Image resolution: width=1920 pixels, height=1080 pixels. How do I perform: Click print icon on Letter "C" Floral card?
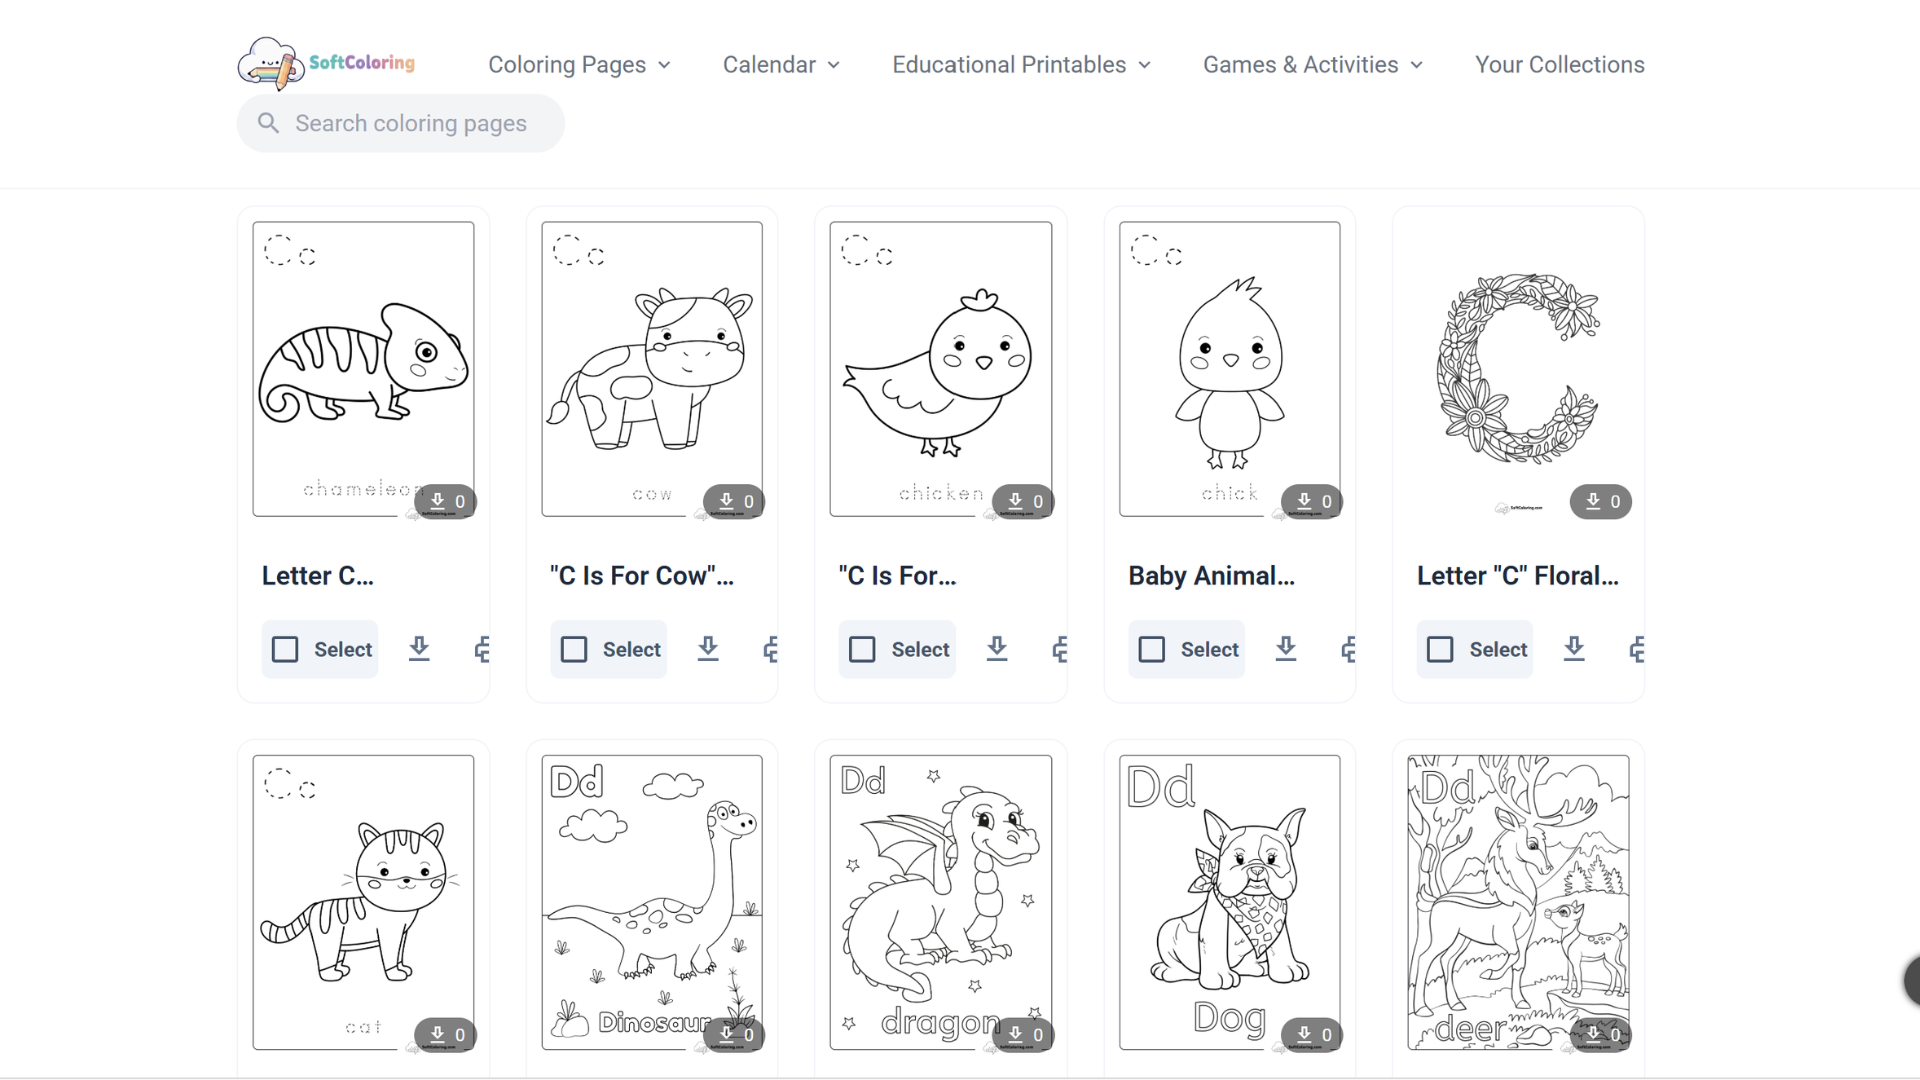click(1637, 649)
